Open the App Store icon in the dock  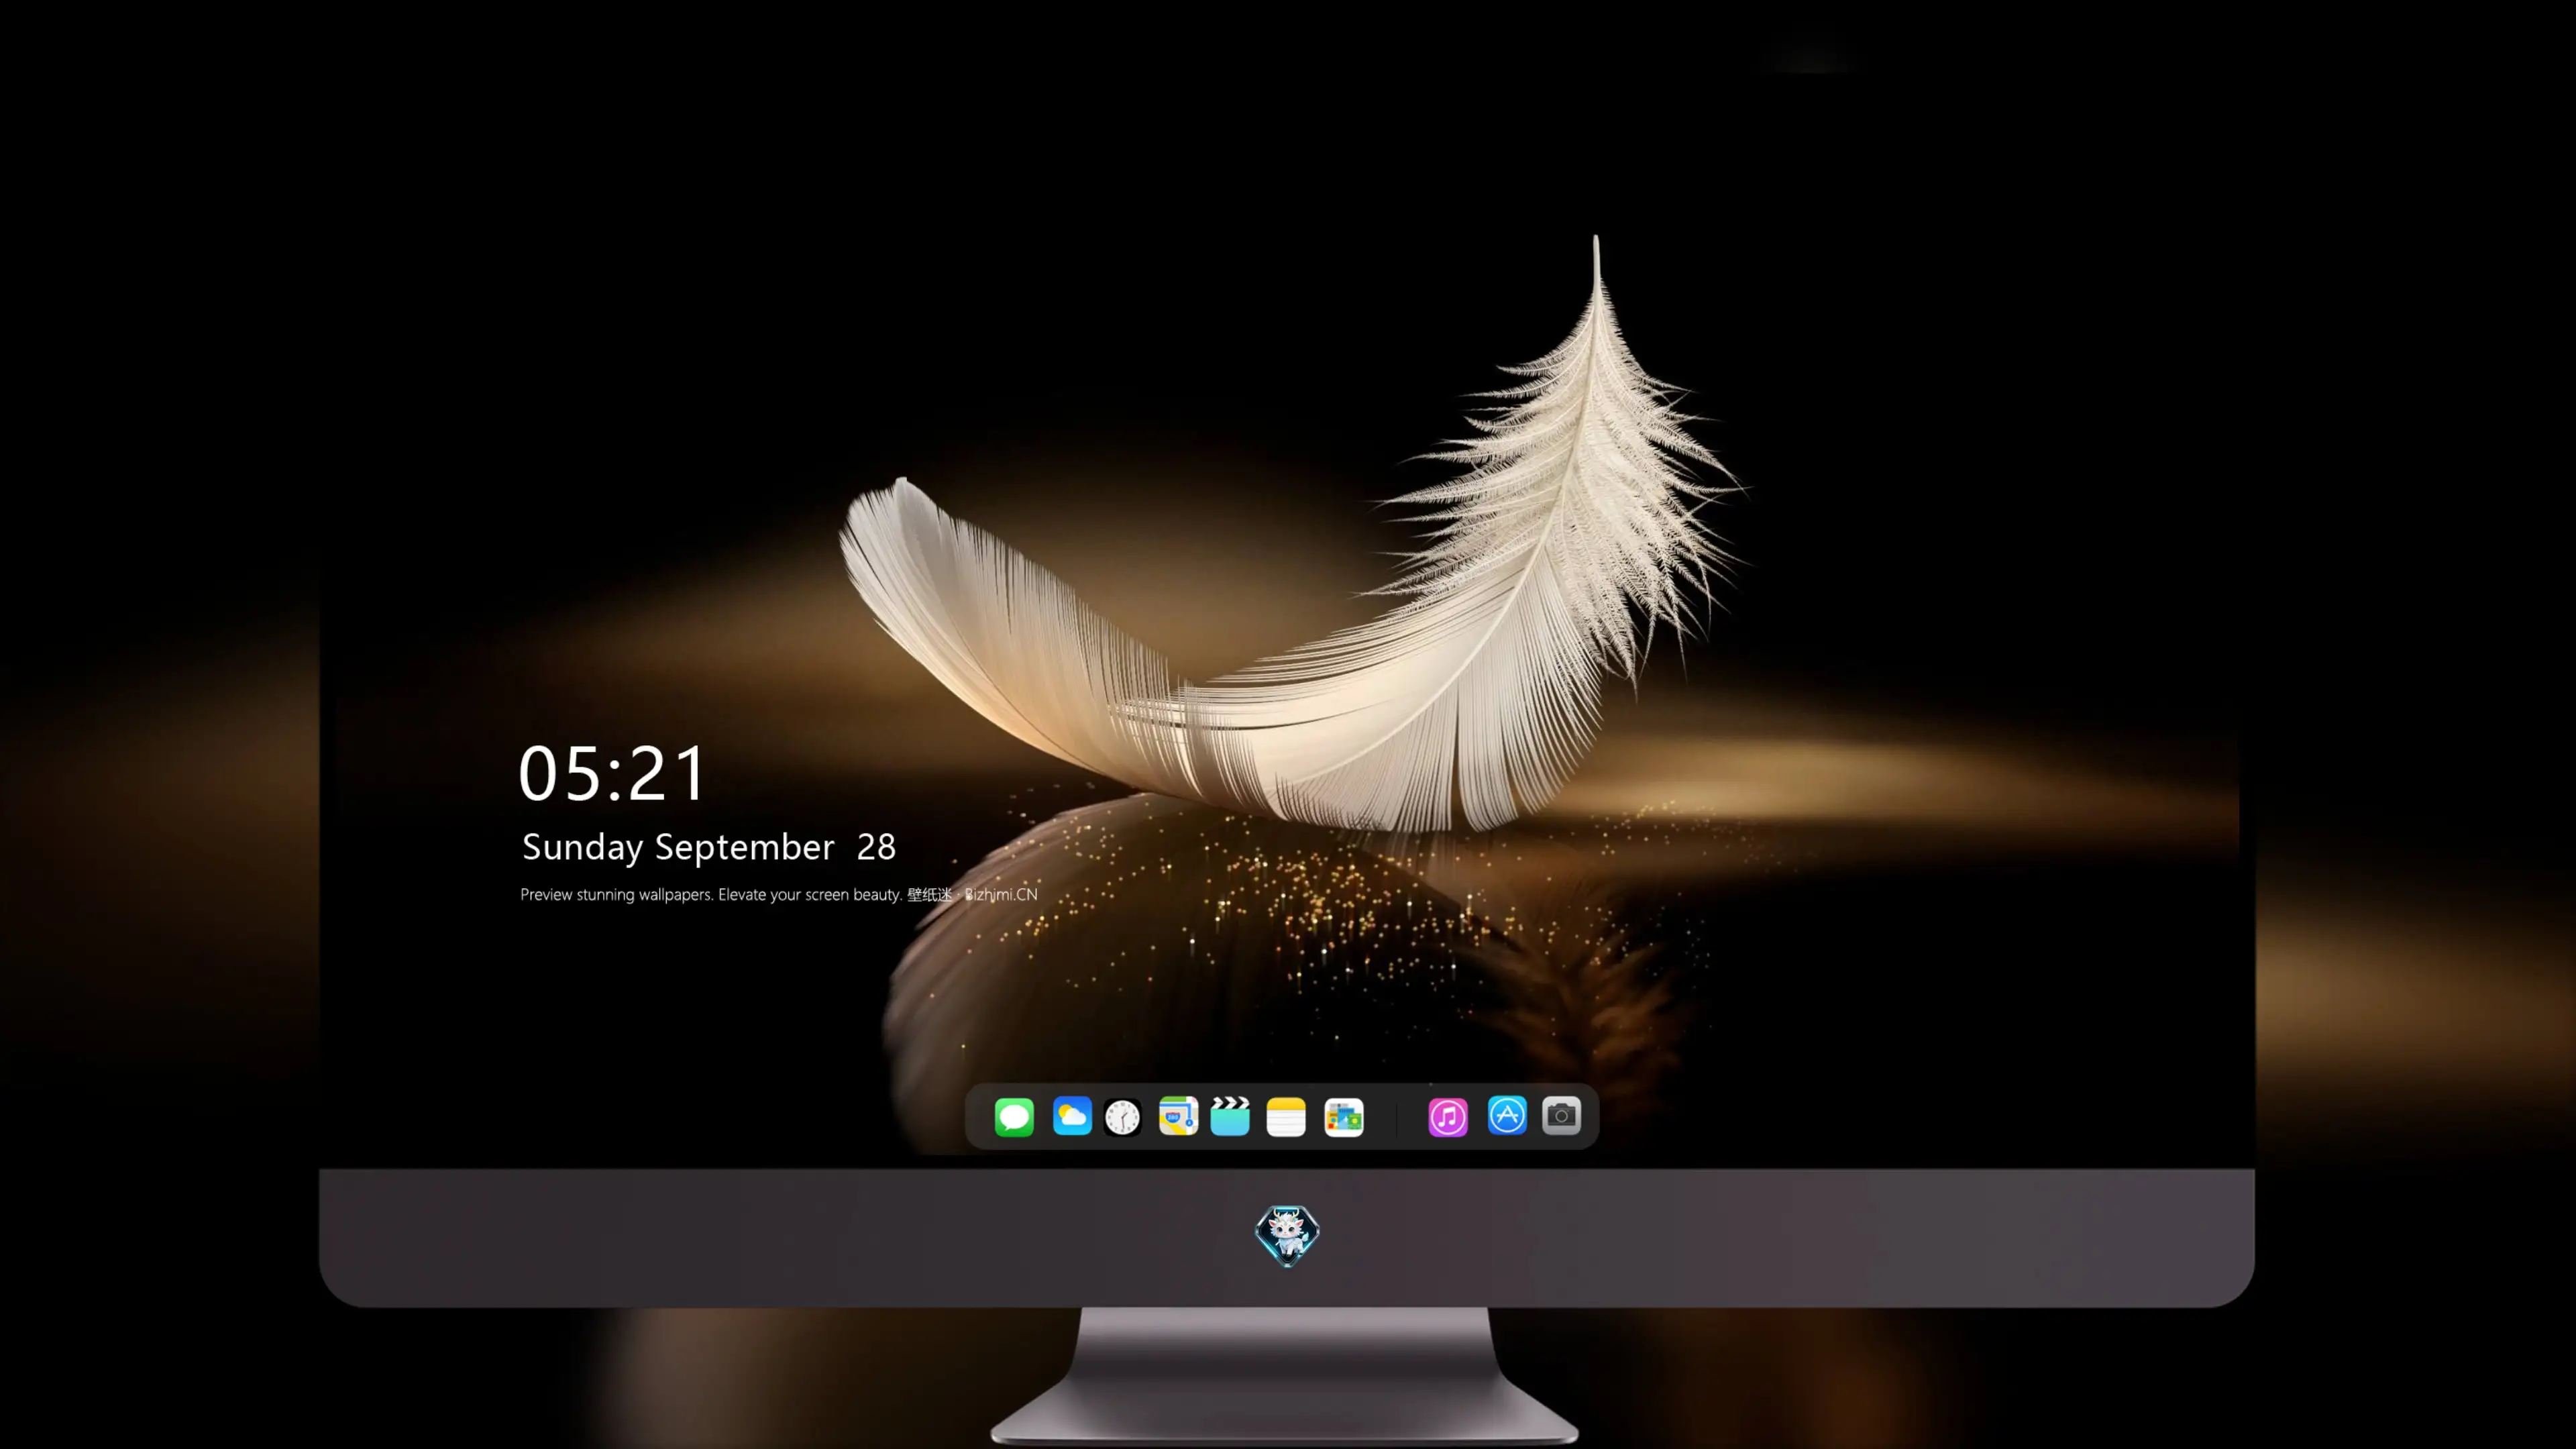pyautogui.click(x=1507, y=1115)
